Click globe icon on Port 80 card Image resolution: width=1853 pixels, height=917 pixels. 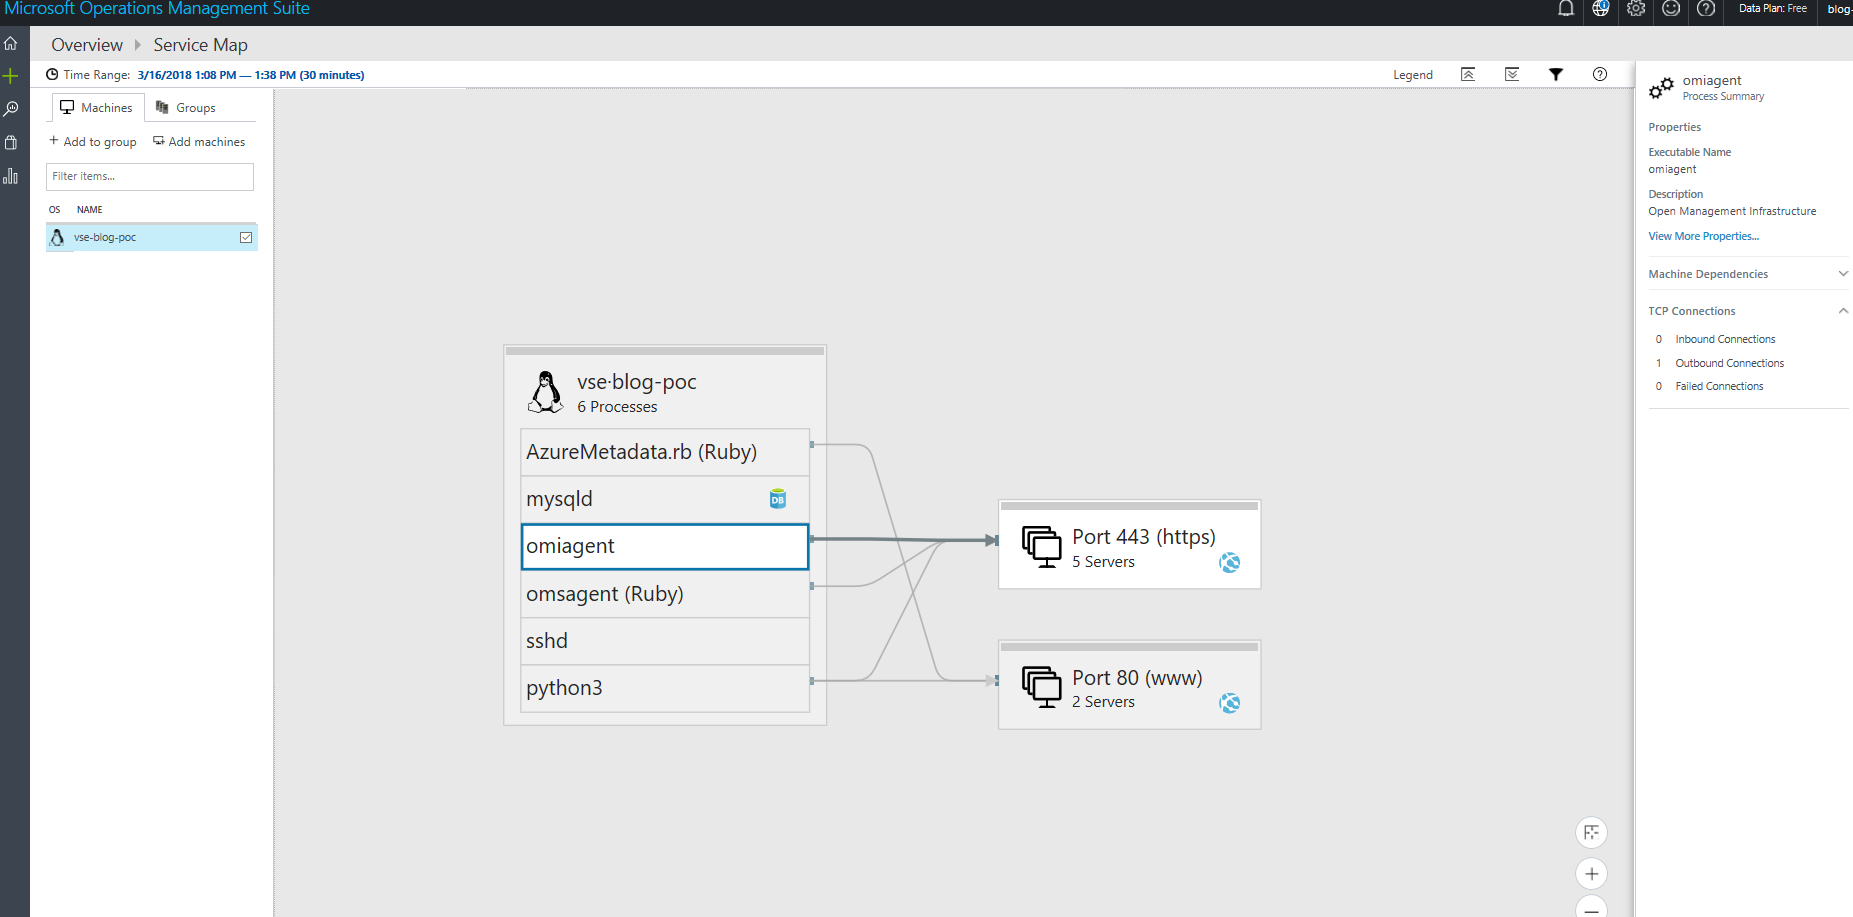(1230, 703)
